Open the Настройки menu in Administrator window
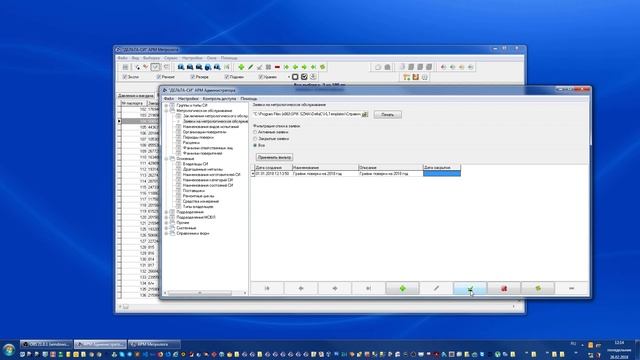 [188, 99]
